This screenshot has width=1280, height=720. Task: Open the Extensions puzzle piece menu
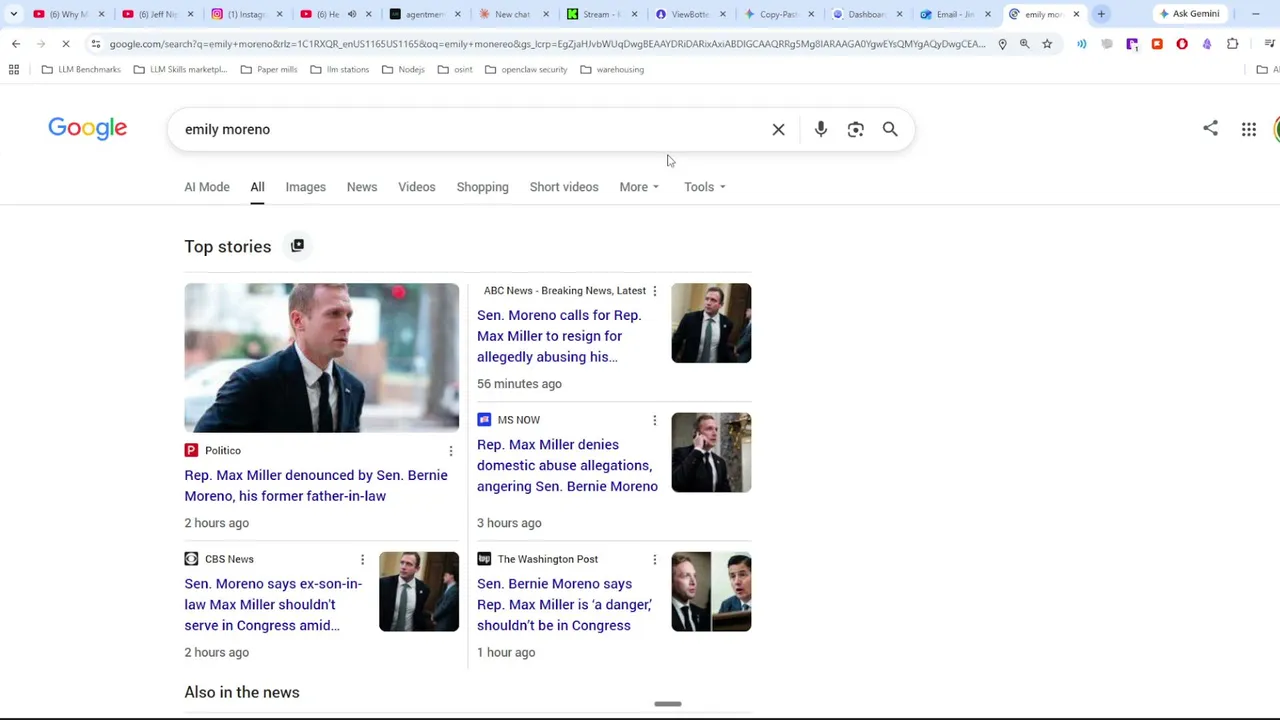pos(1232,44)
